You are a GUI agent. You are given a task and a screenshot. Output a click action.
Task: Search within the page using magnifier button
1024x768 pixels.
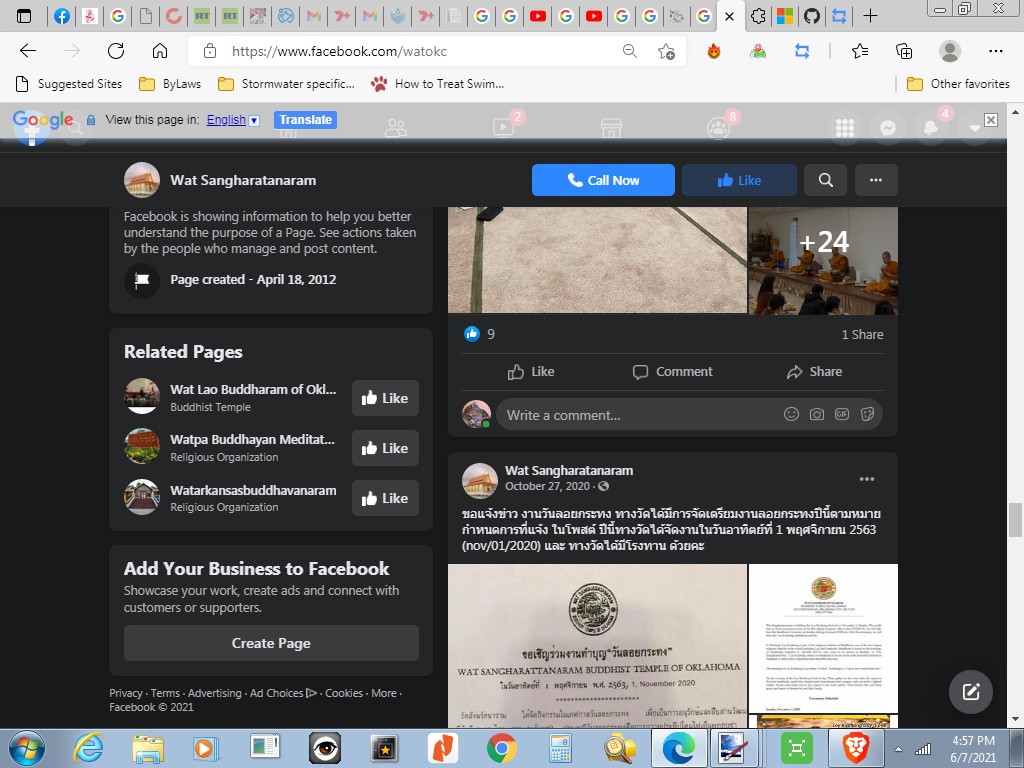(825, 180)
